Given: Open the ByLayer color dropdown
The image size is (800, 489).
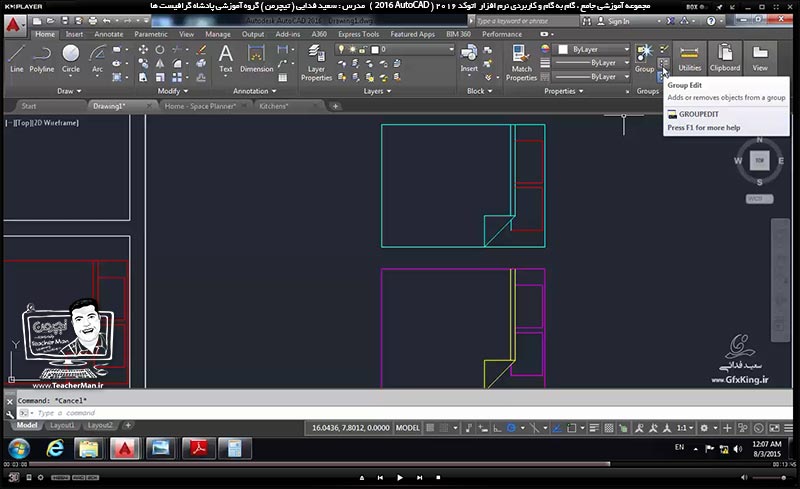Looking at the screenshot, I should (x=593, y=50).
